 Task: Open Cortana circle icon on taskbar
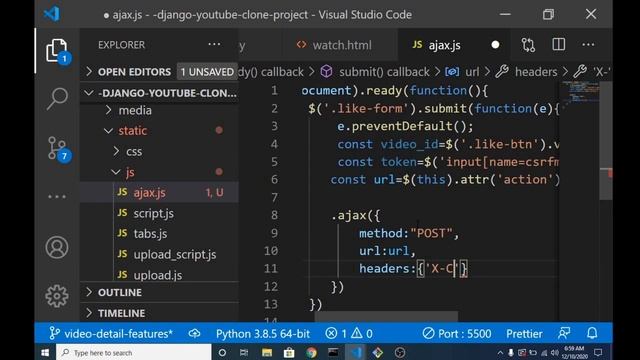pos(222,352)
